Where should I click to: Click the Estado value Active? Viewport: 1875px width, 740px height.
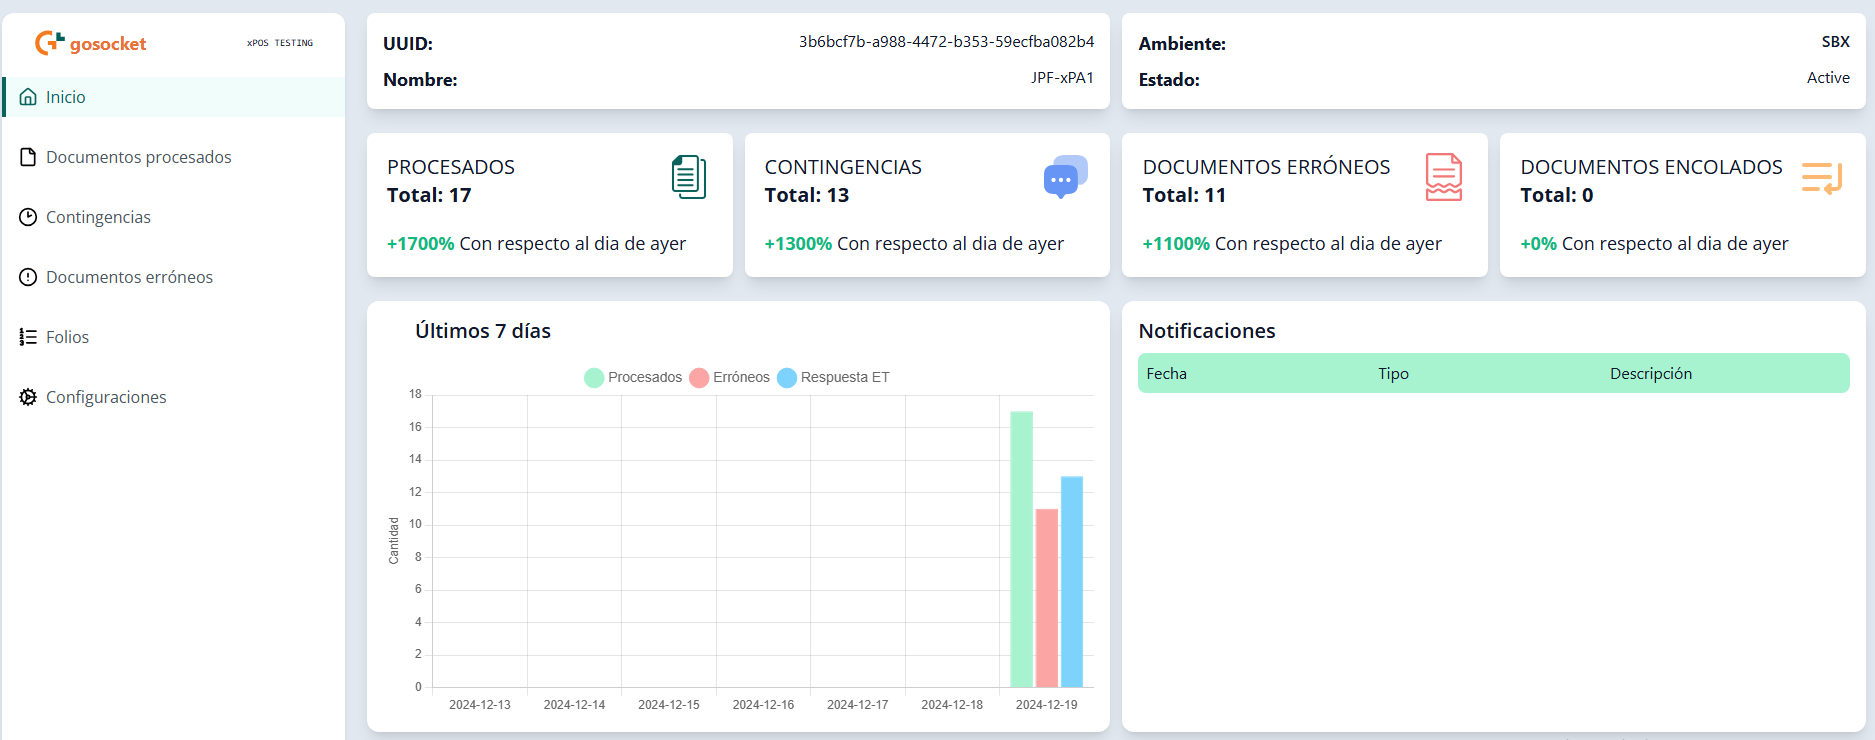point(1828,78)
